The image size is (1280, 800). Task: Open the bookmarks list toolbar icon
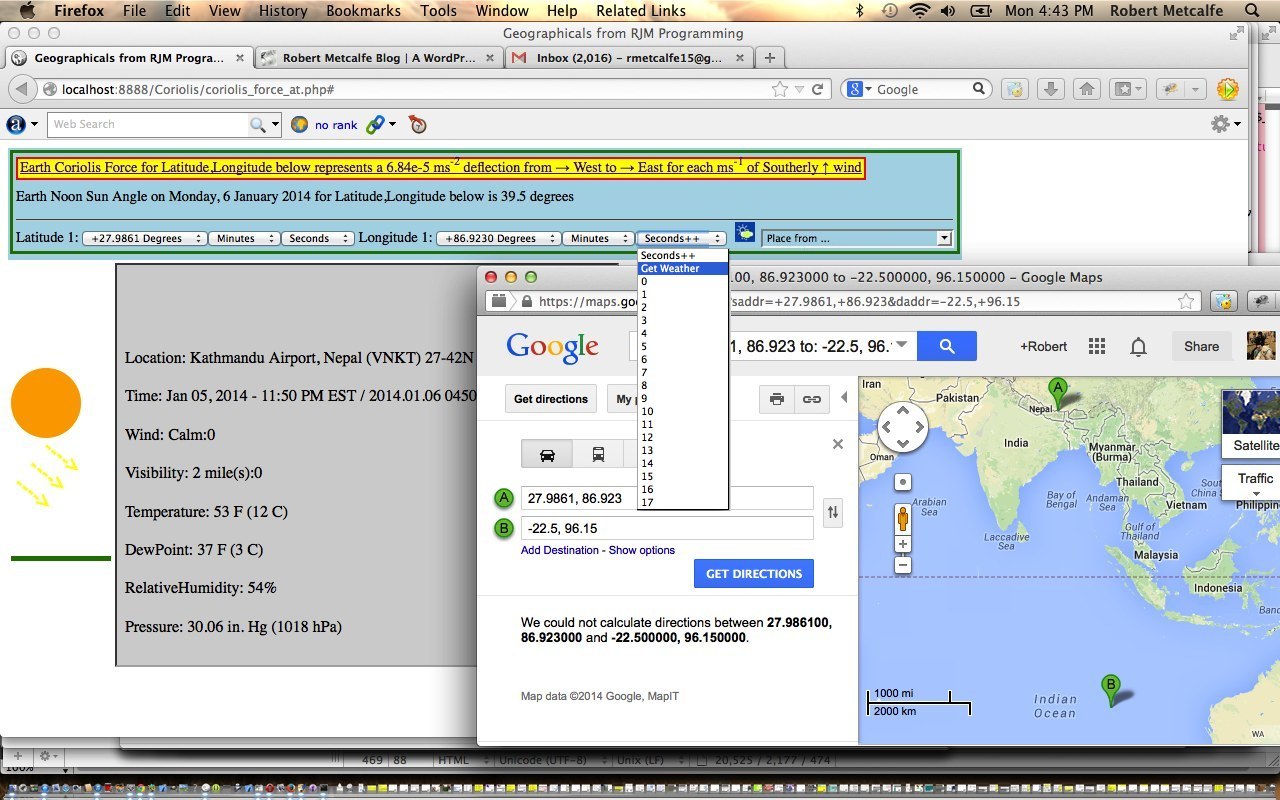1128,89
